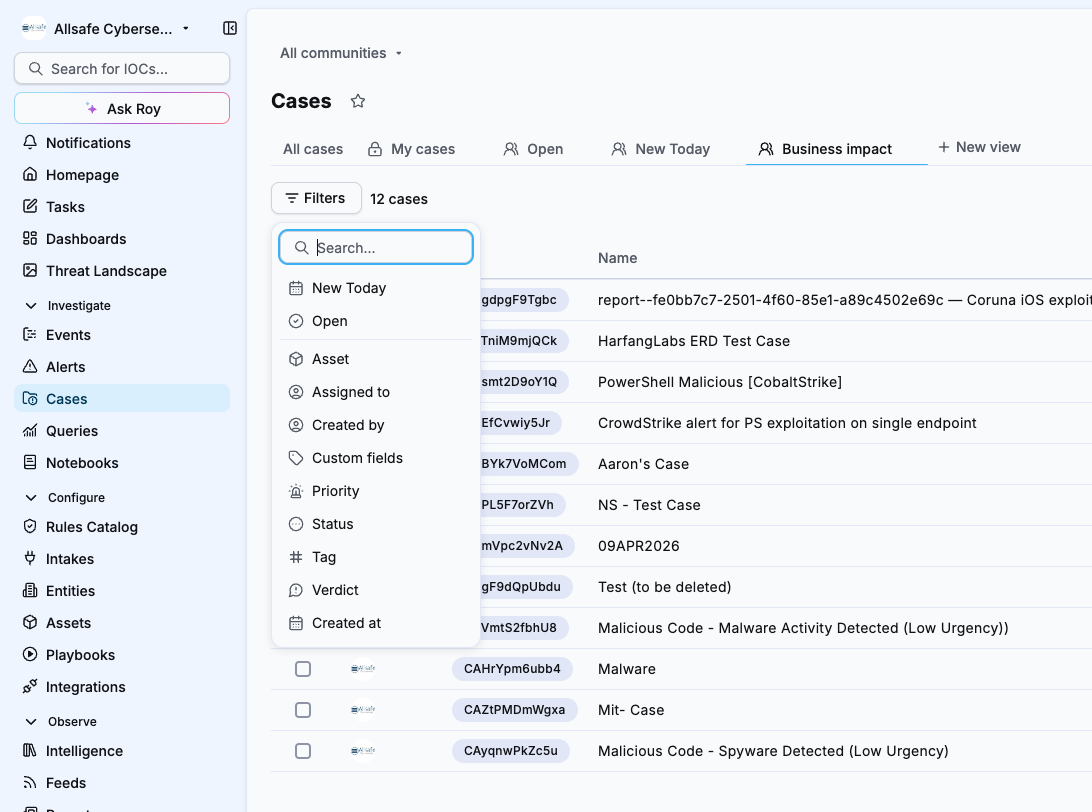Open HarfangLabs ERD Test Case
Screen dimensions: 1092x812
(x=694, y=341)
